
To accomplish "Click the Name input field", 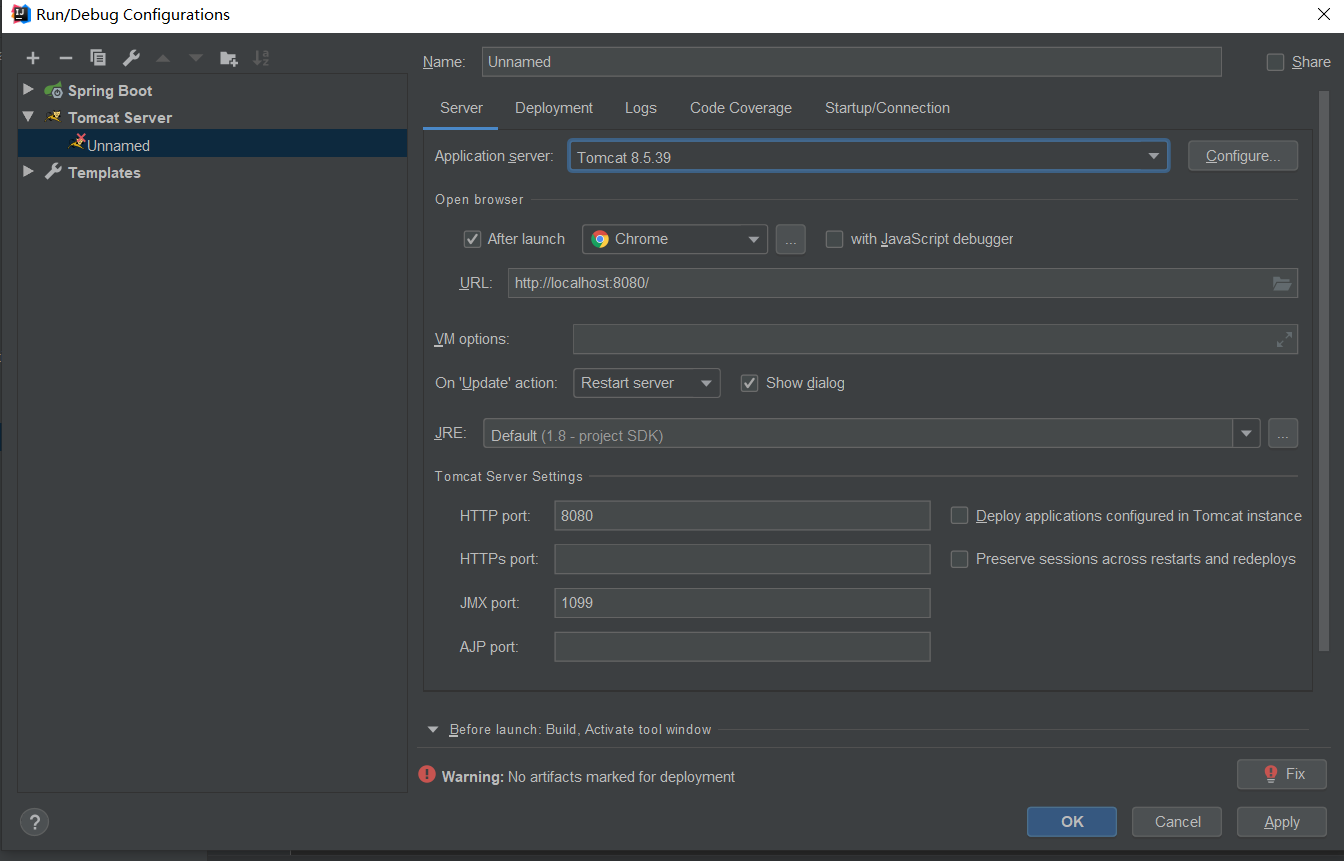I will [x=852, y=62].
